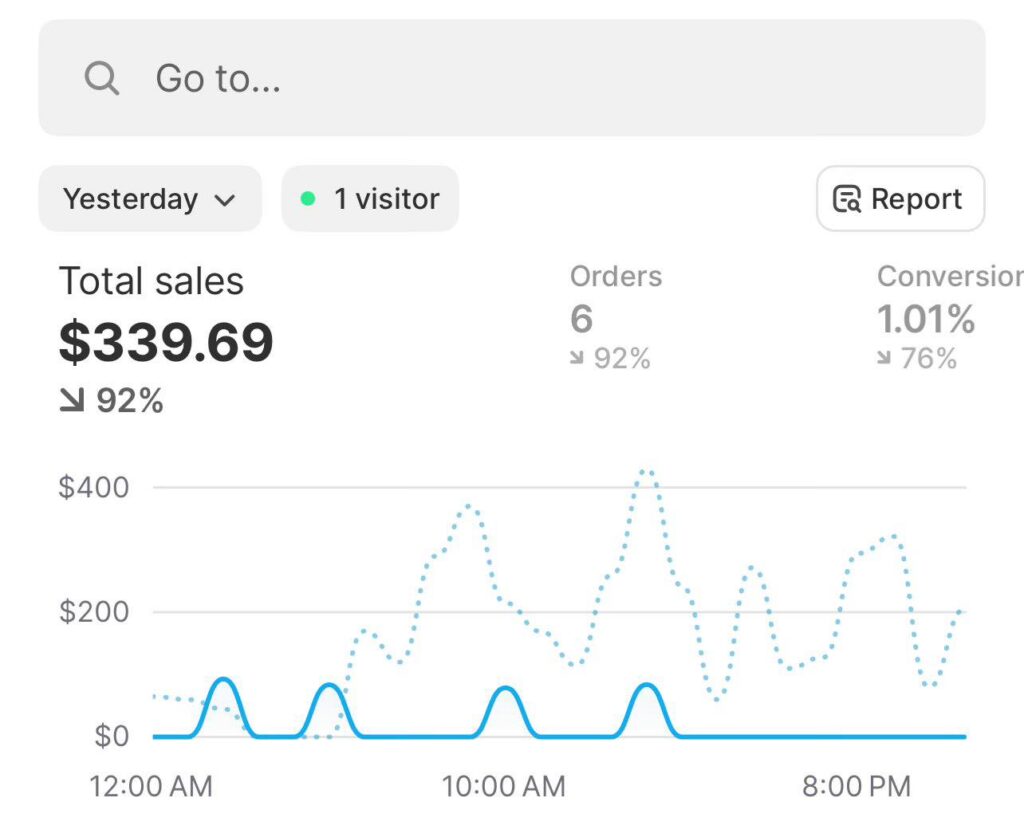Click the 1.01% conversion rate value
Screen dimensions: 1024x833
pyautogui.click(x=926, y=319)
